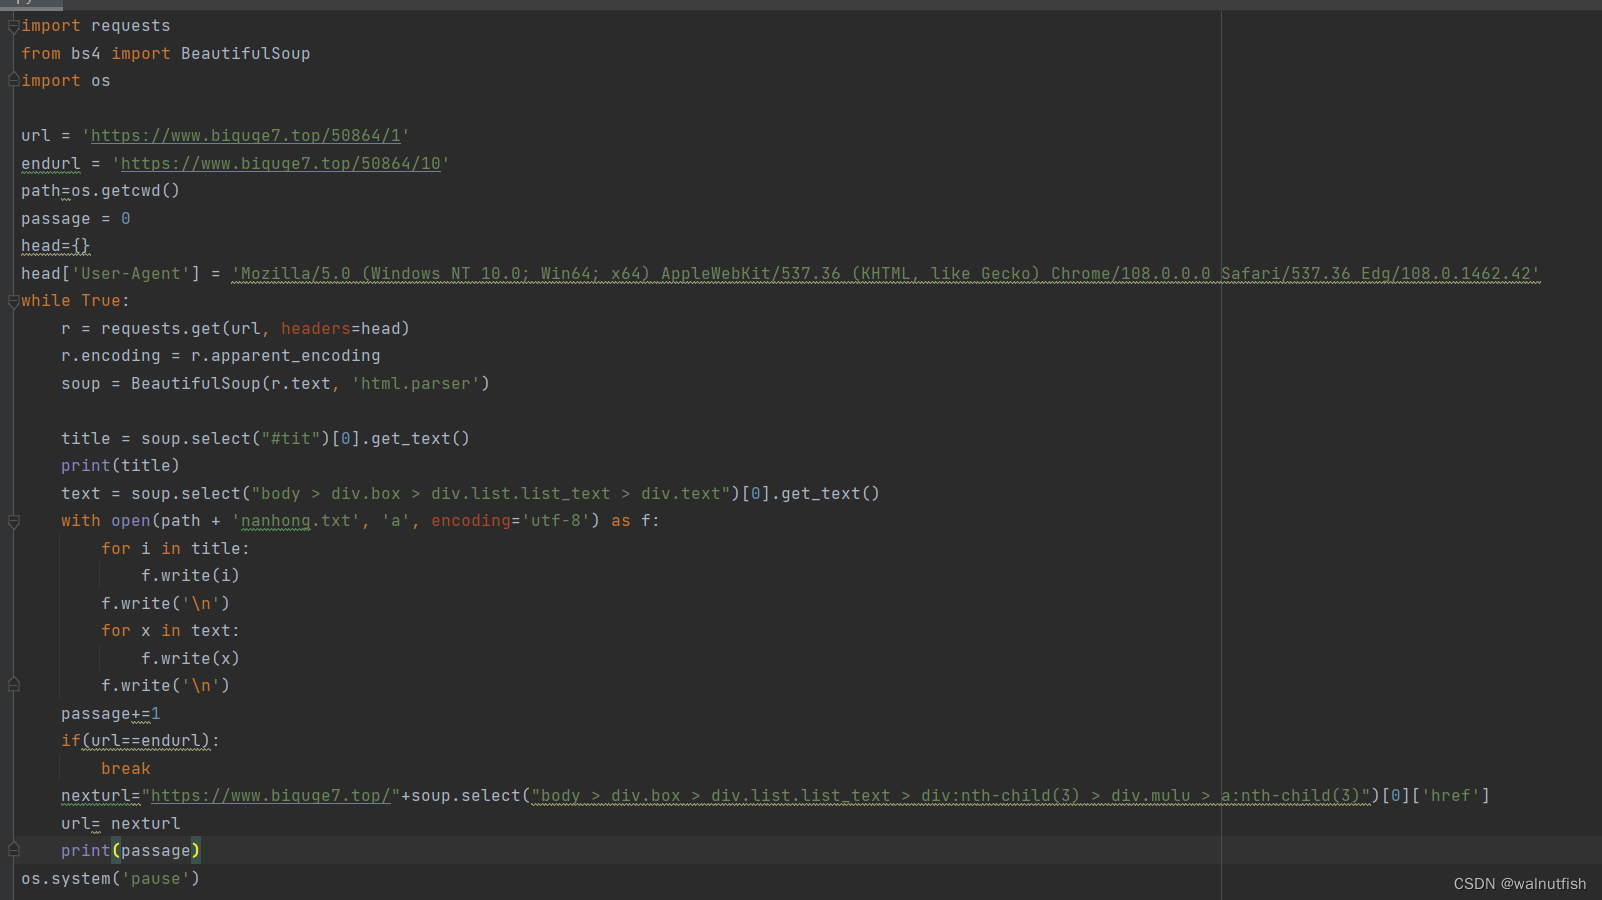Click the 'f.write(x)' statement
The image size is (1602, 900).
point(190,659)
